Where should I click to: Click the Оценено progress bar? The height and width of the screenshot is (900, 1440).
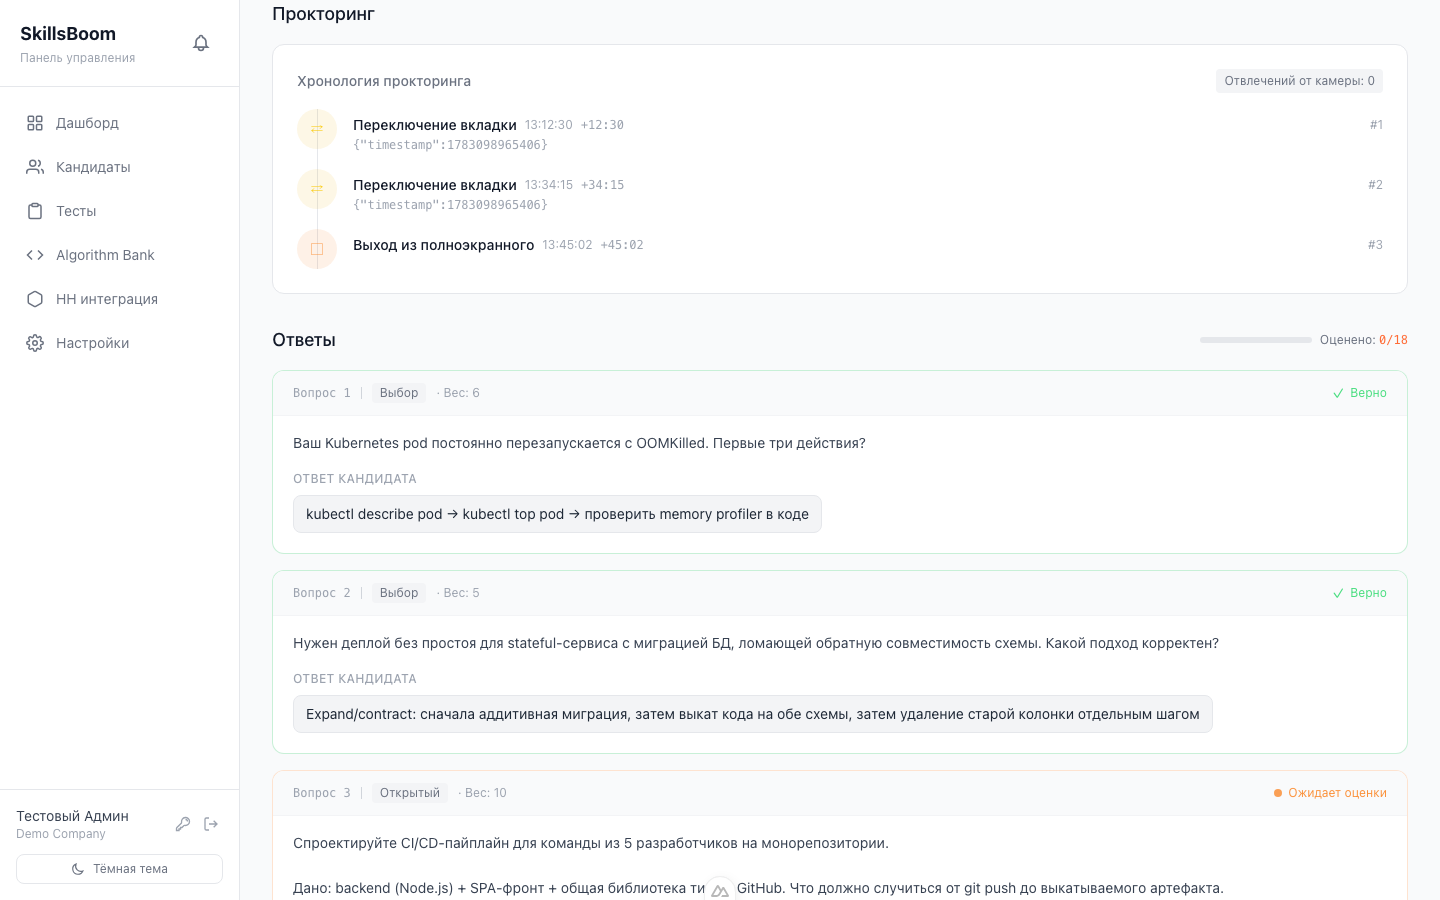(x=1256, y=340)
